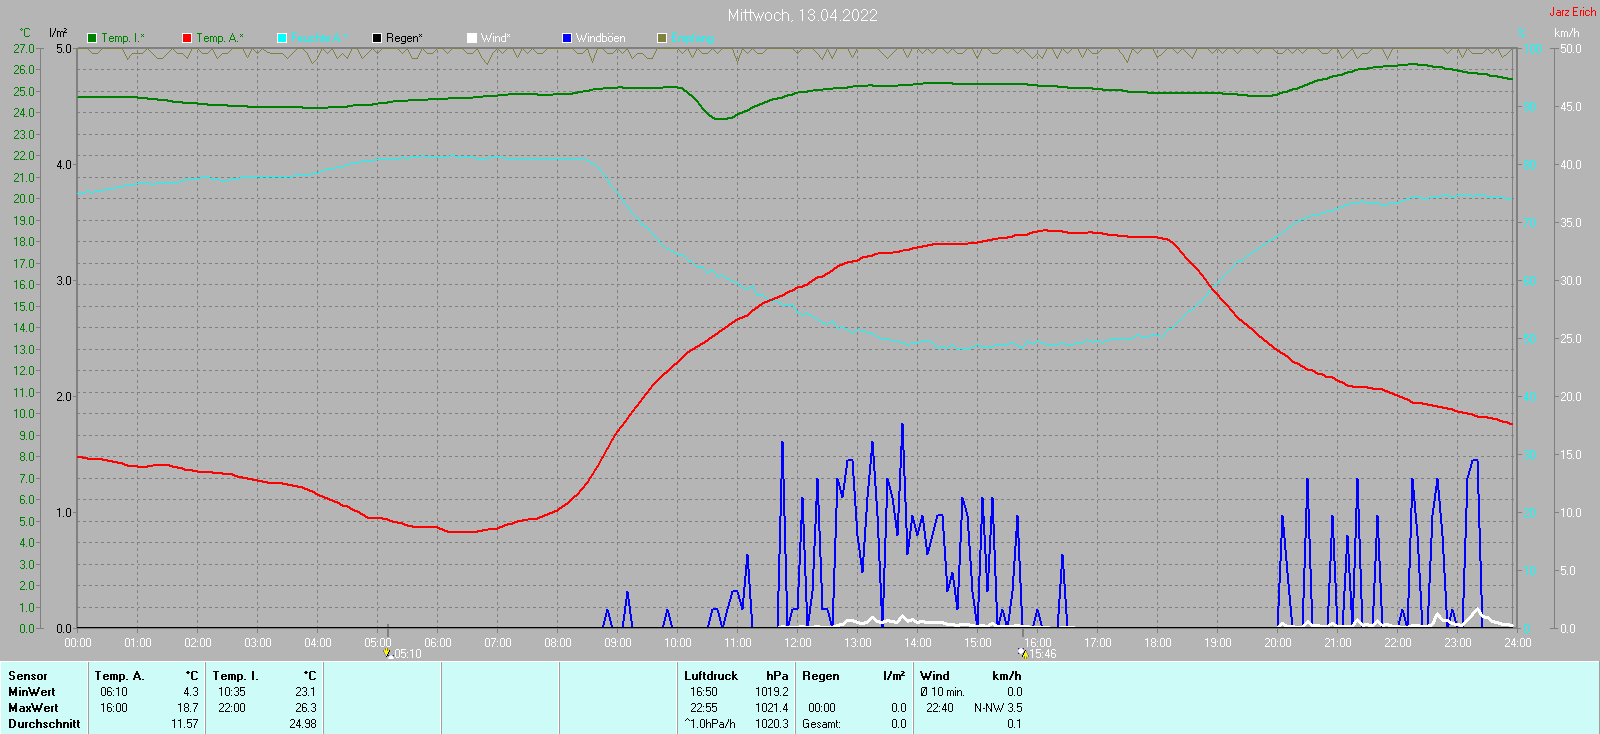1600x734 pixels.
Task: Click the sunset time label '15:46'
Action: click(x=1043, y=654)
